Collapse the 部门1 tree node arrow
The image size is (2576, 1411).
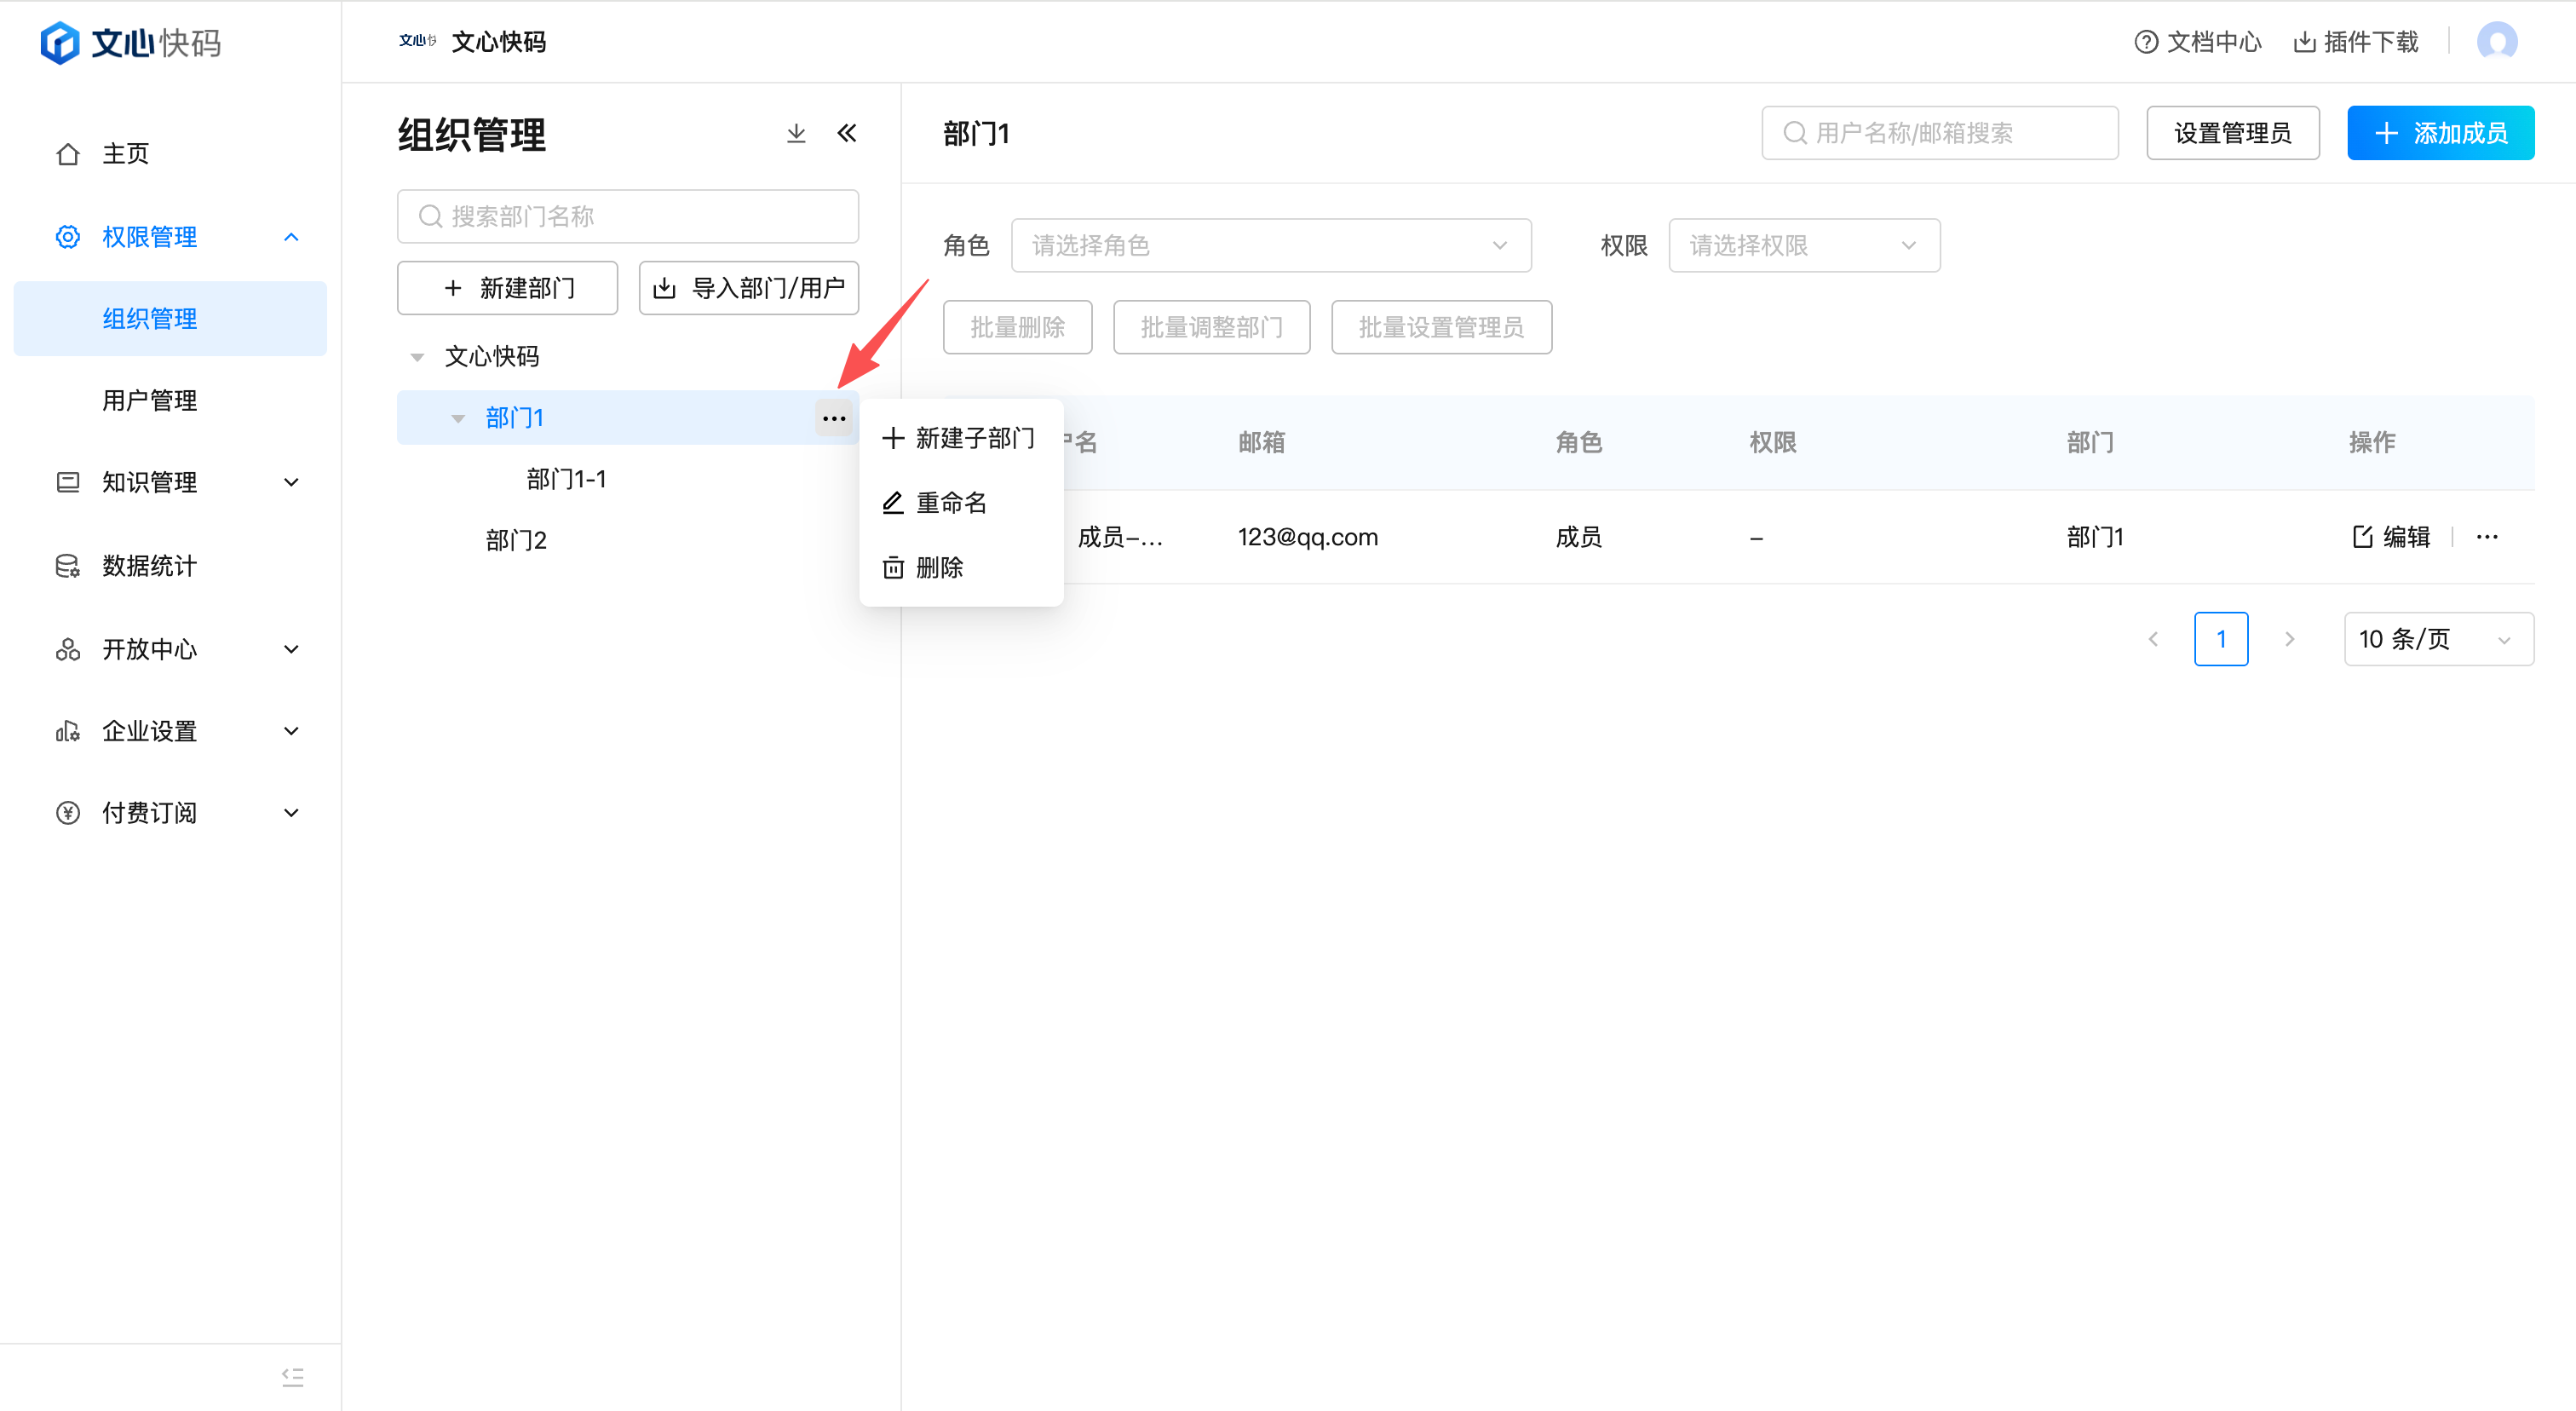(458, 418)
